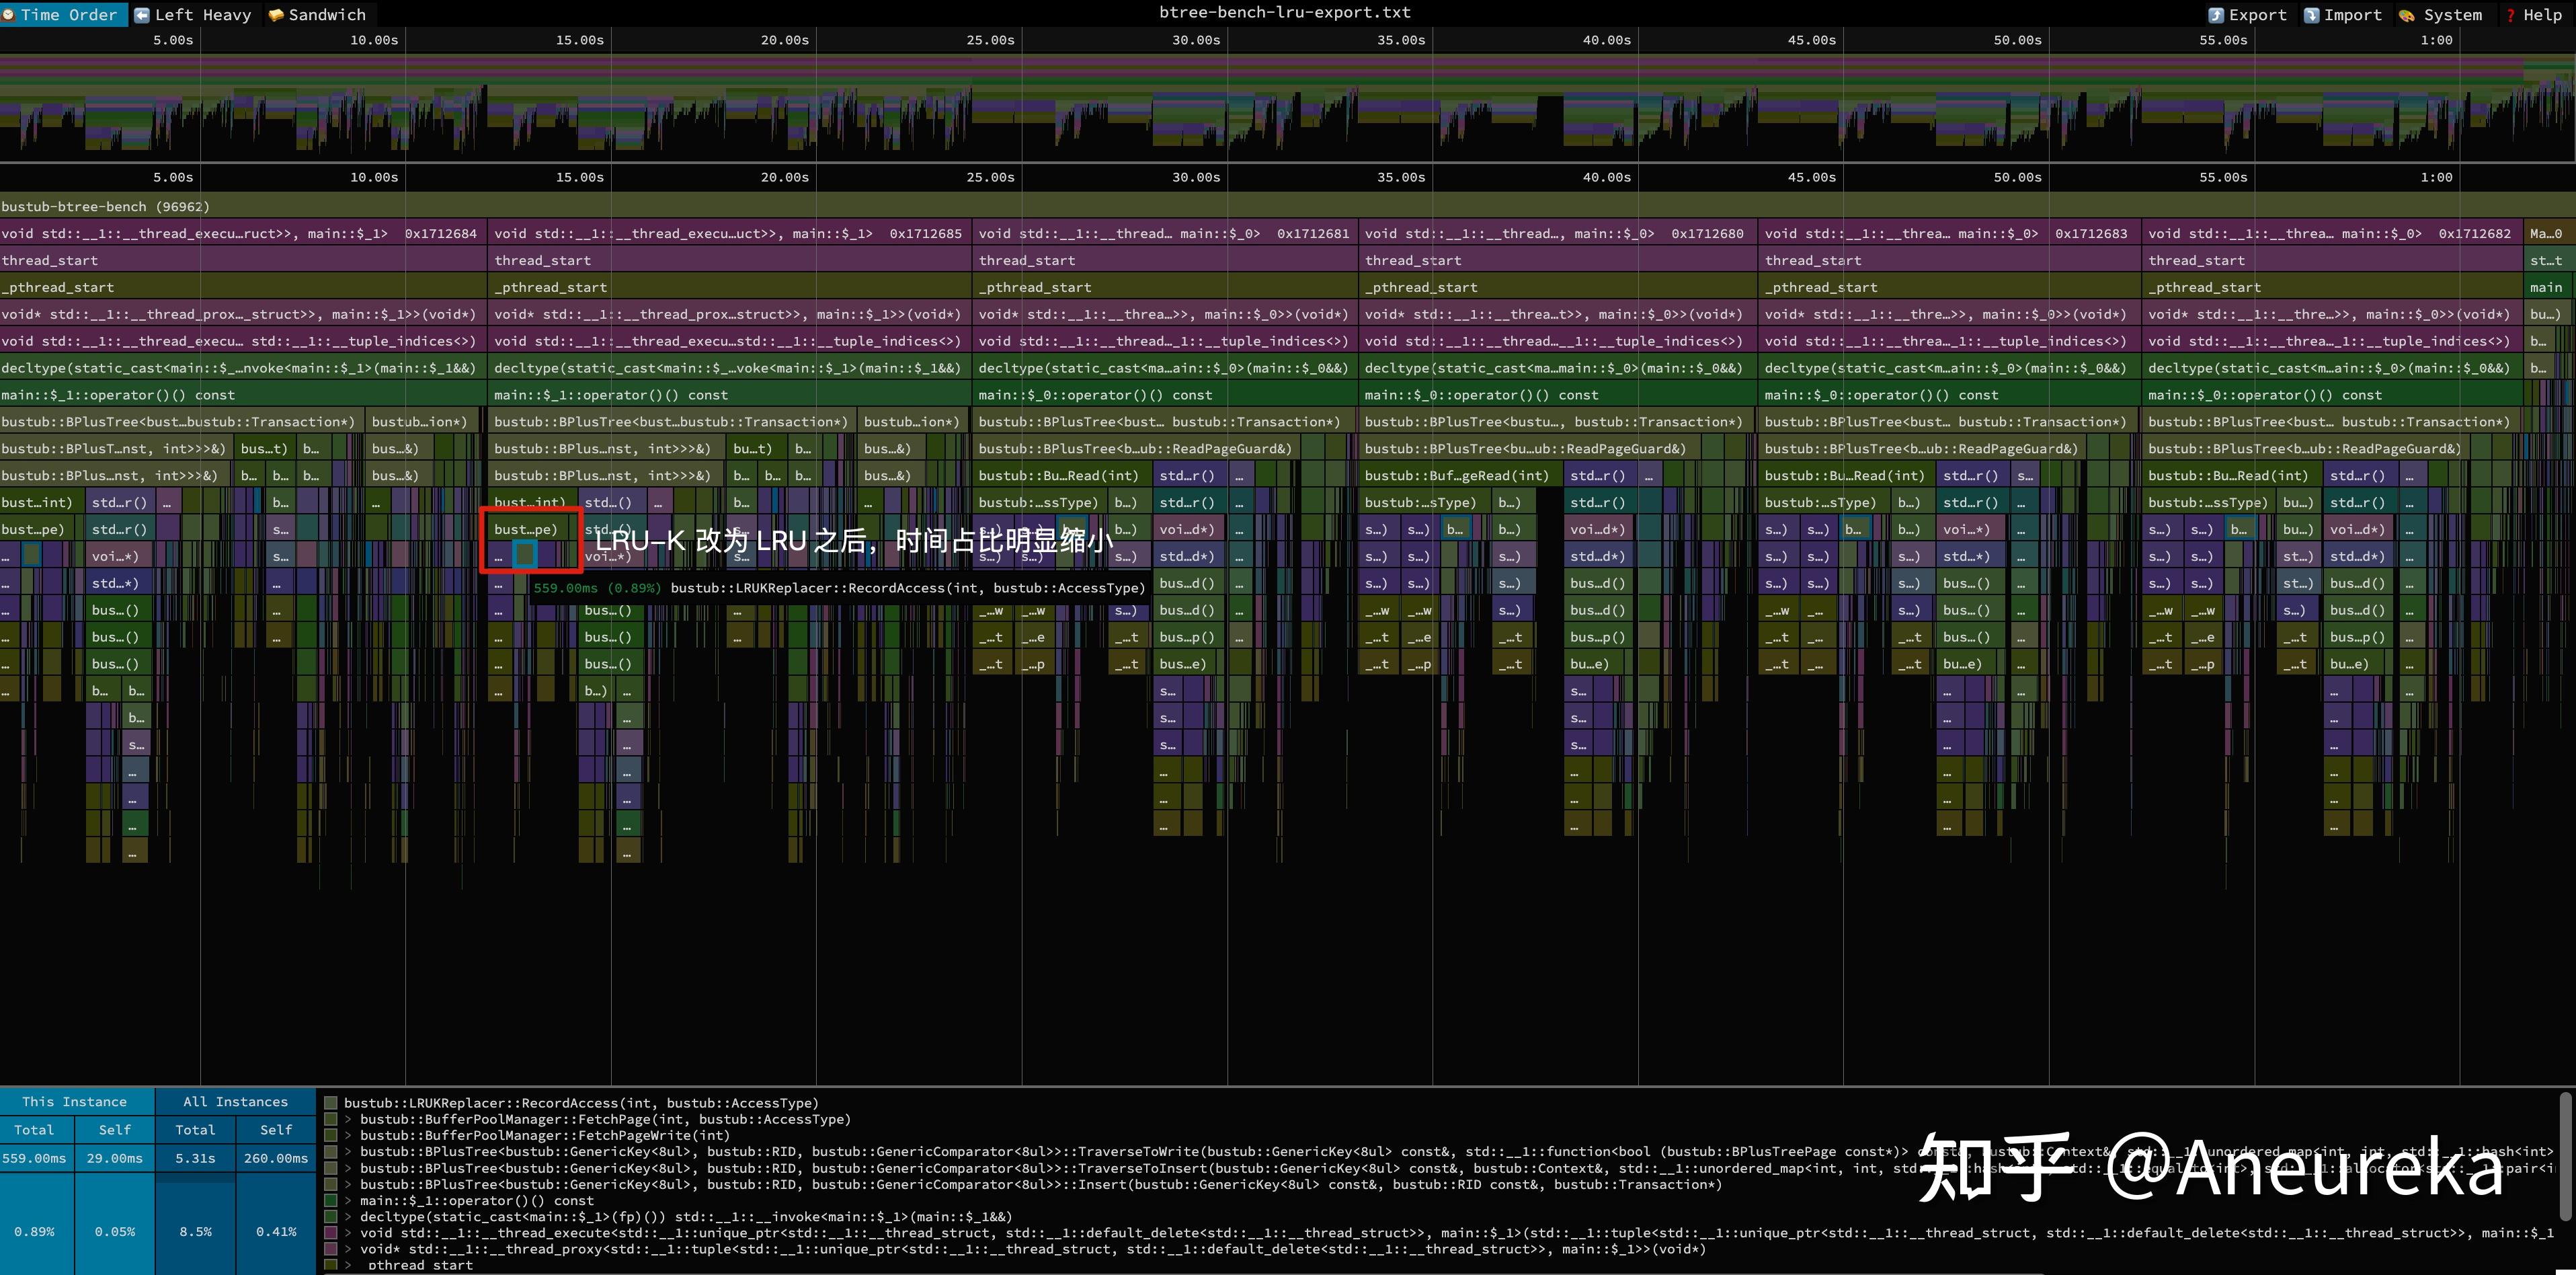Viewport: 2576px width, 1275px height.
Task: Click the Help question mark icon
Action: tap(2511, 15)
